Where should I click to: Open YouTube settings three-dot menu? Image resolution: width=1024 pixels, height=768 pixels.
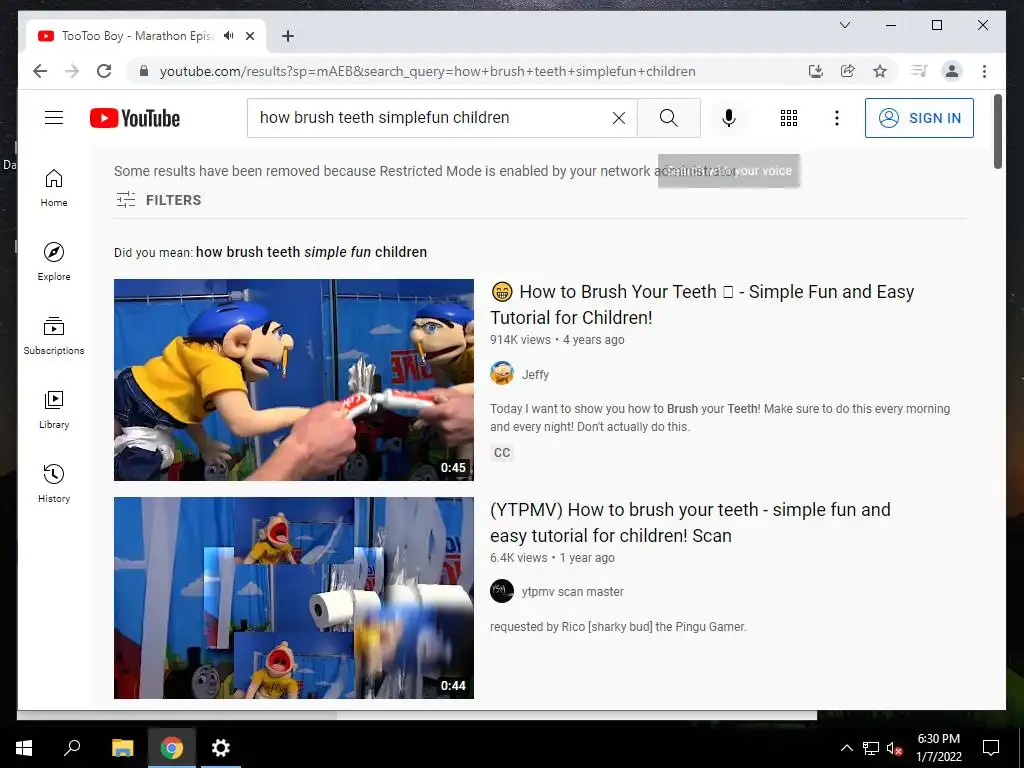click(837, 118)
